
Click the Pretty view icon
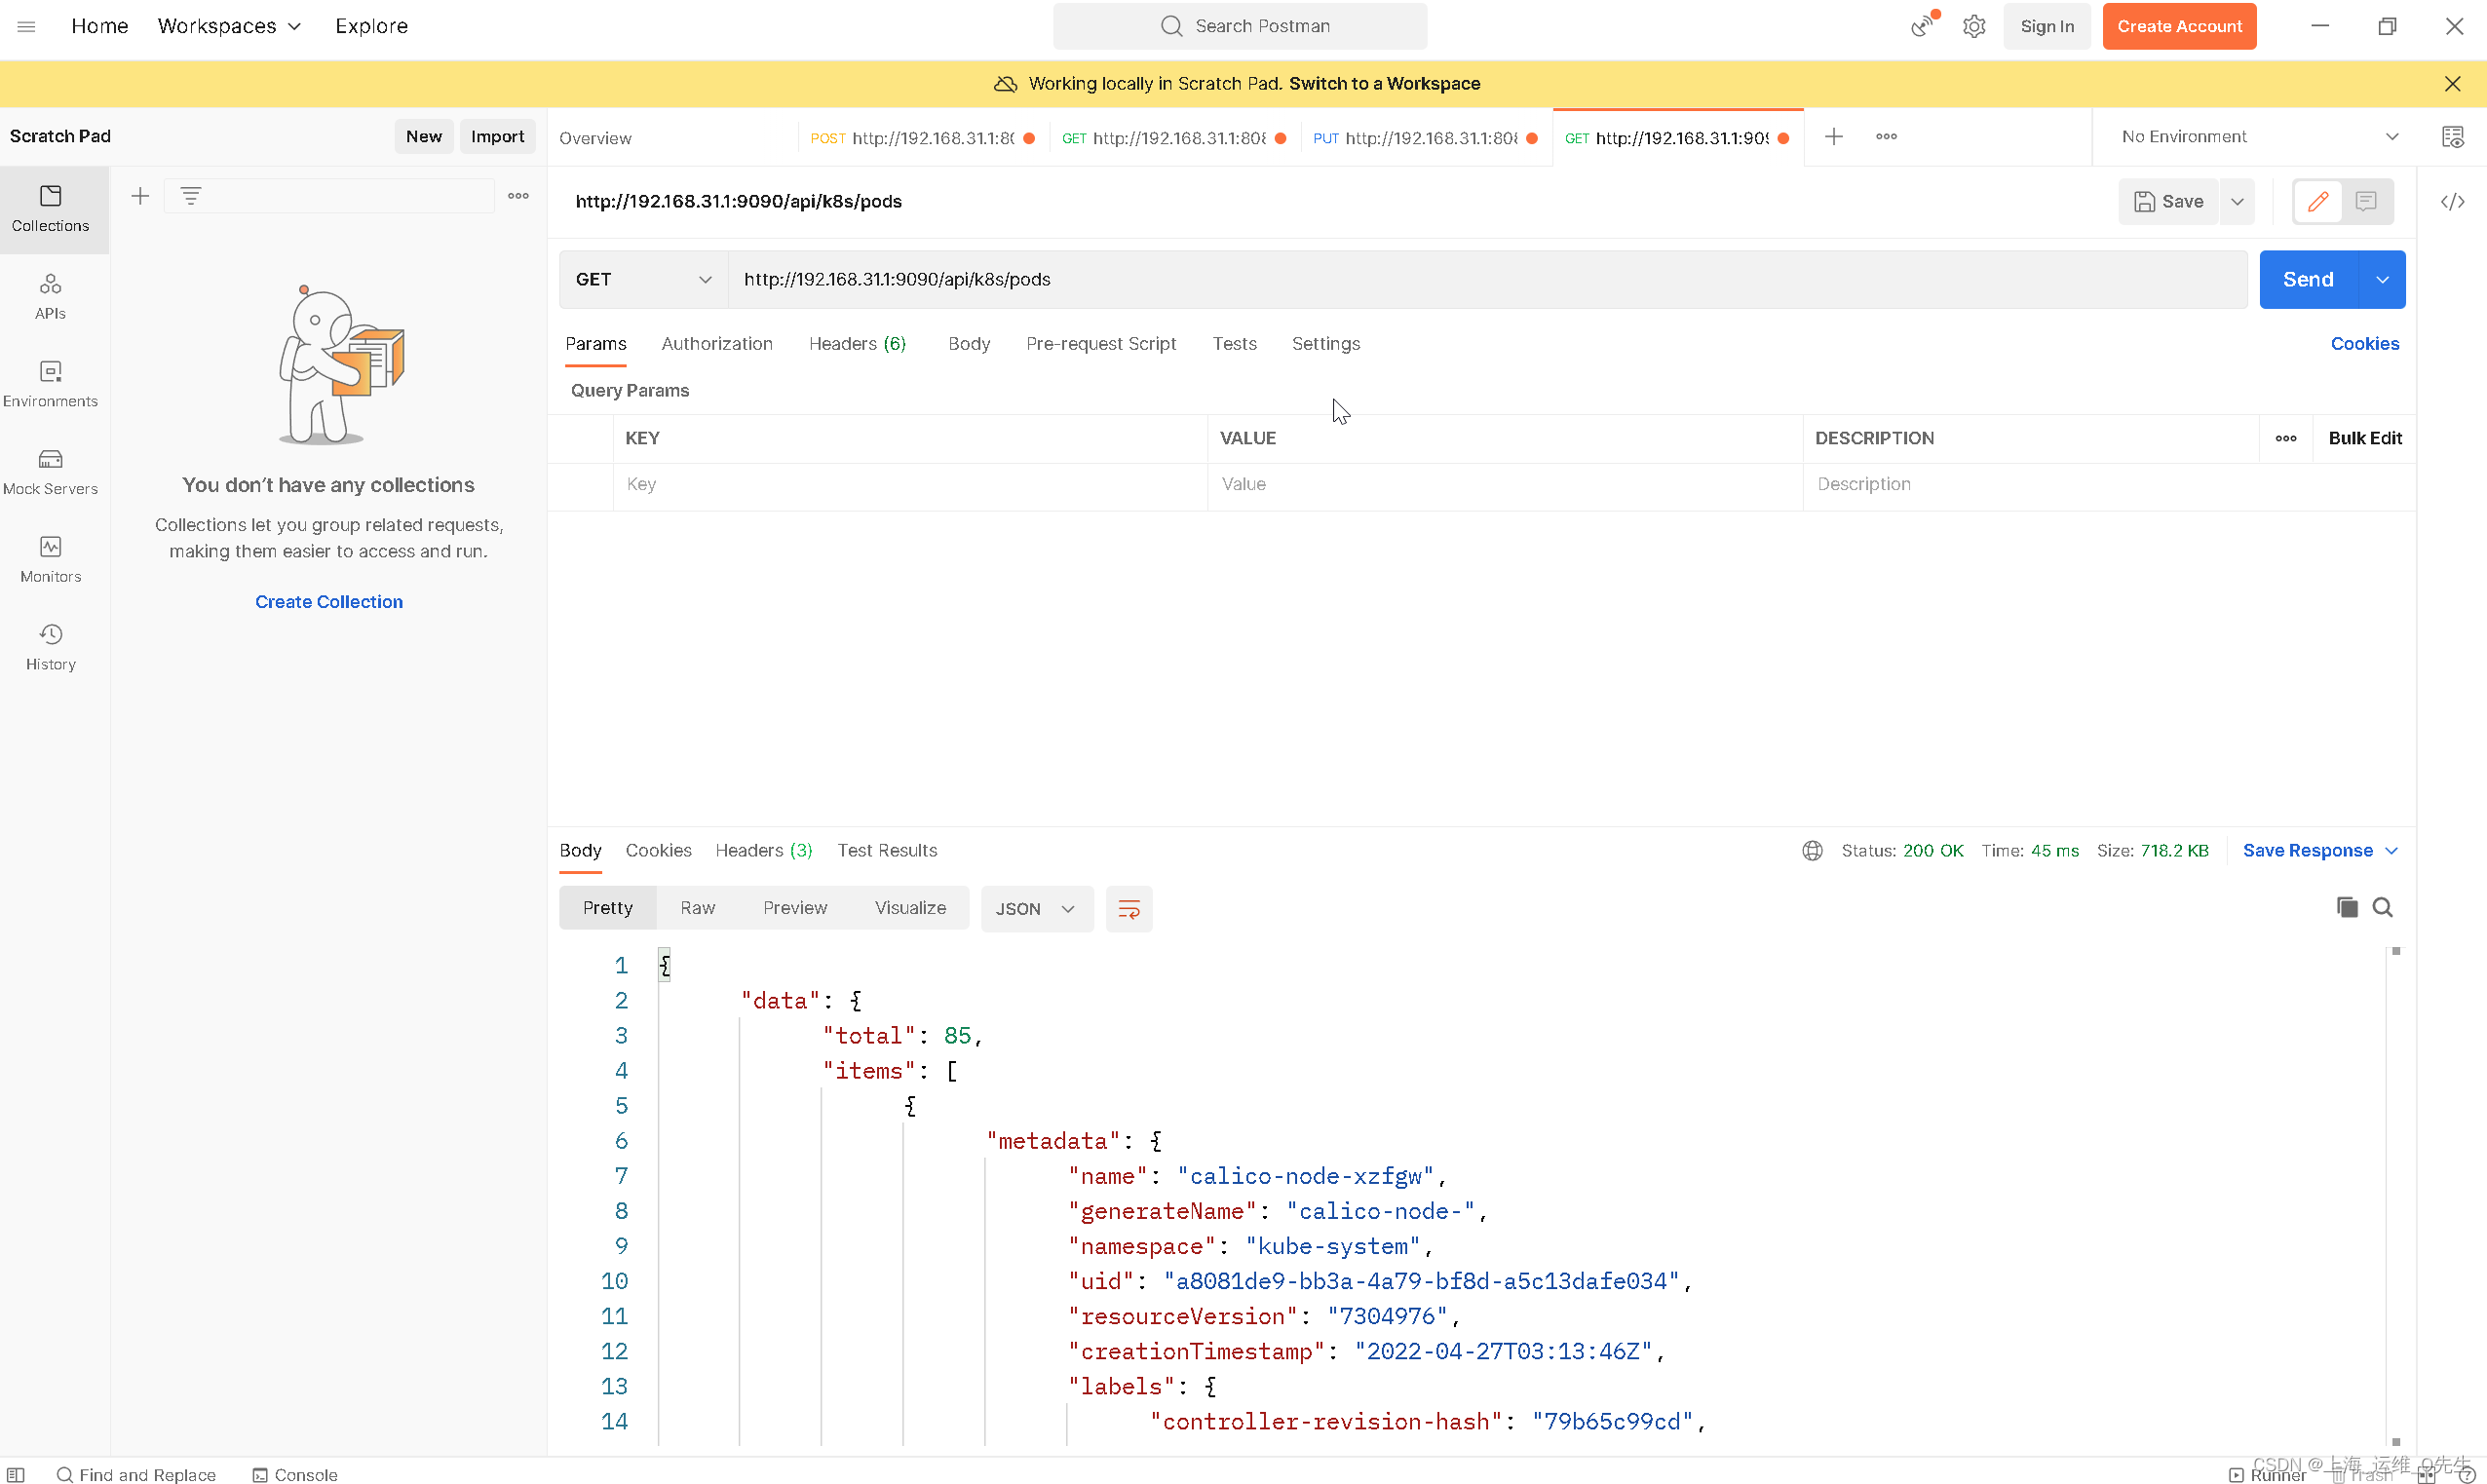(x=608, y=906)
